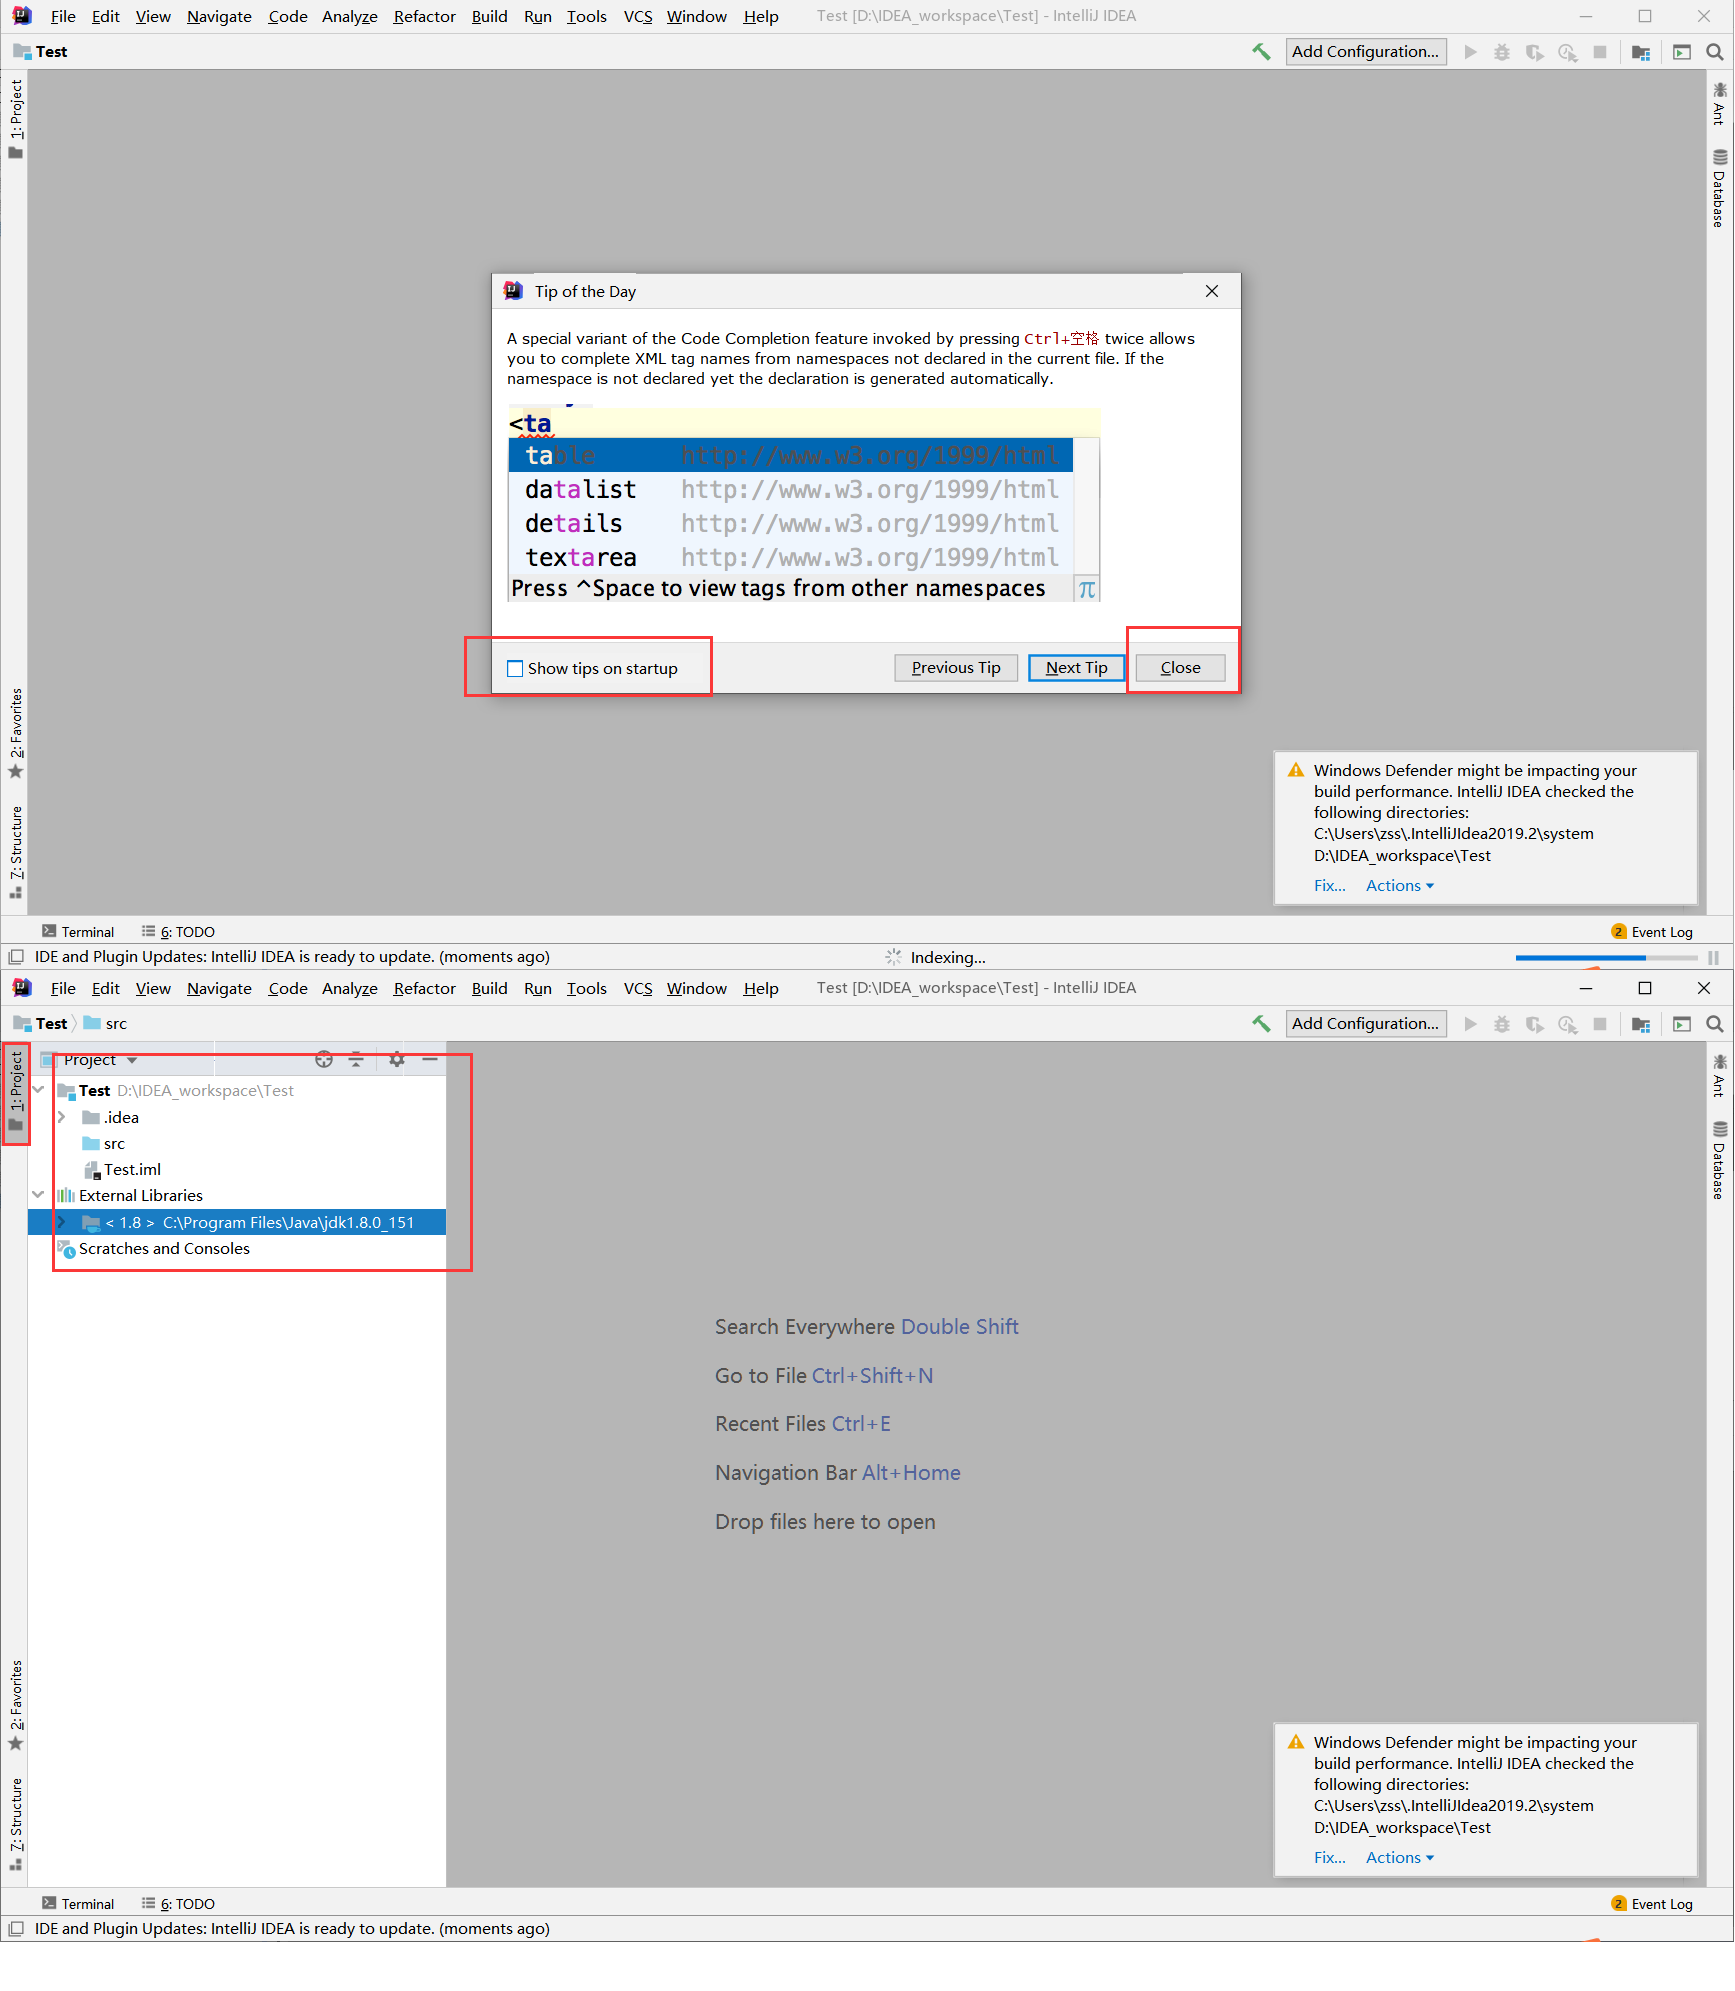Click Previous Tip button
1735x1991 pixels.
[955, 668]
